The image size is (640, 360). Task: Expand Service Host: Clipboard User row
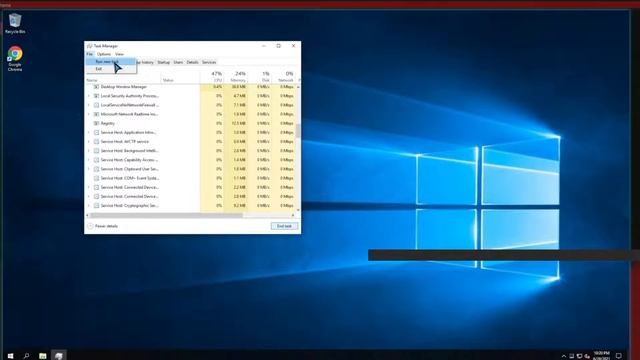pos(89,169)
